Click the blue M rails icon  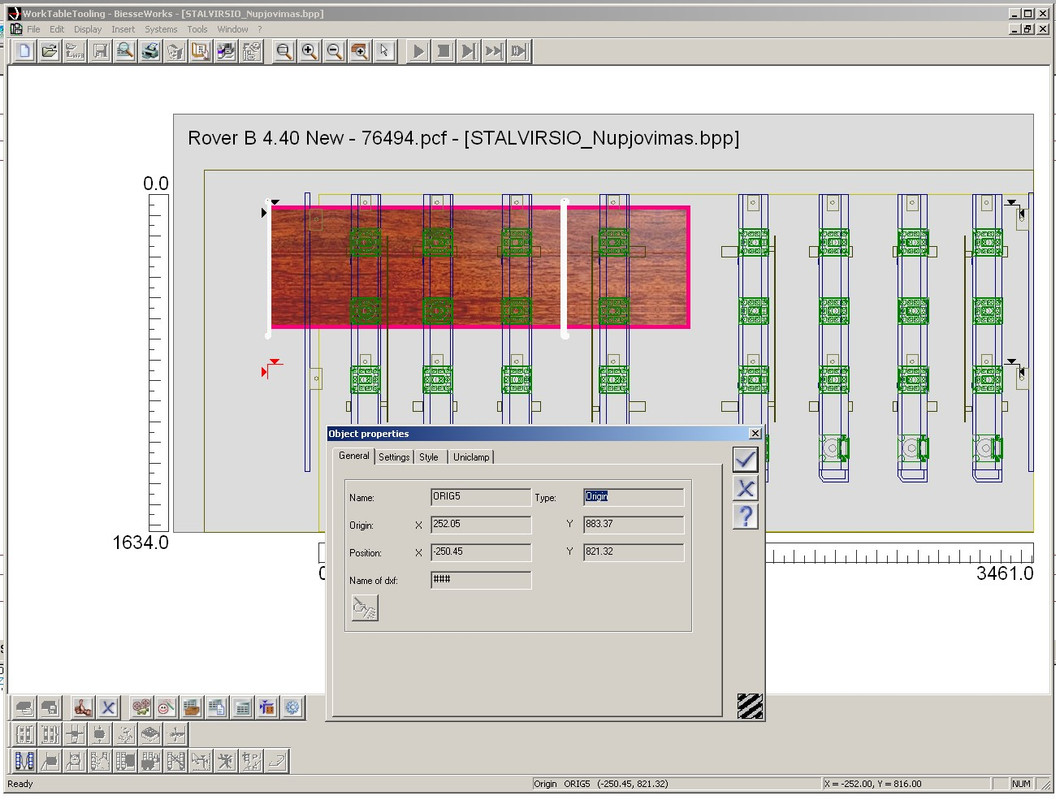click(x=24, y=762)
